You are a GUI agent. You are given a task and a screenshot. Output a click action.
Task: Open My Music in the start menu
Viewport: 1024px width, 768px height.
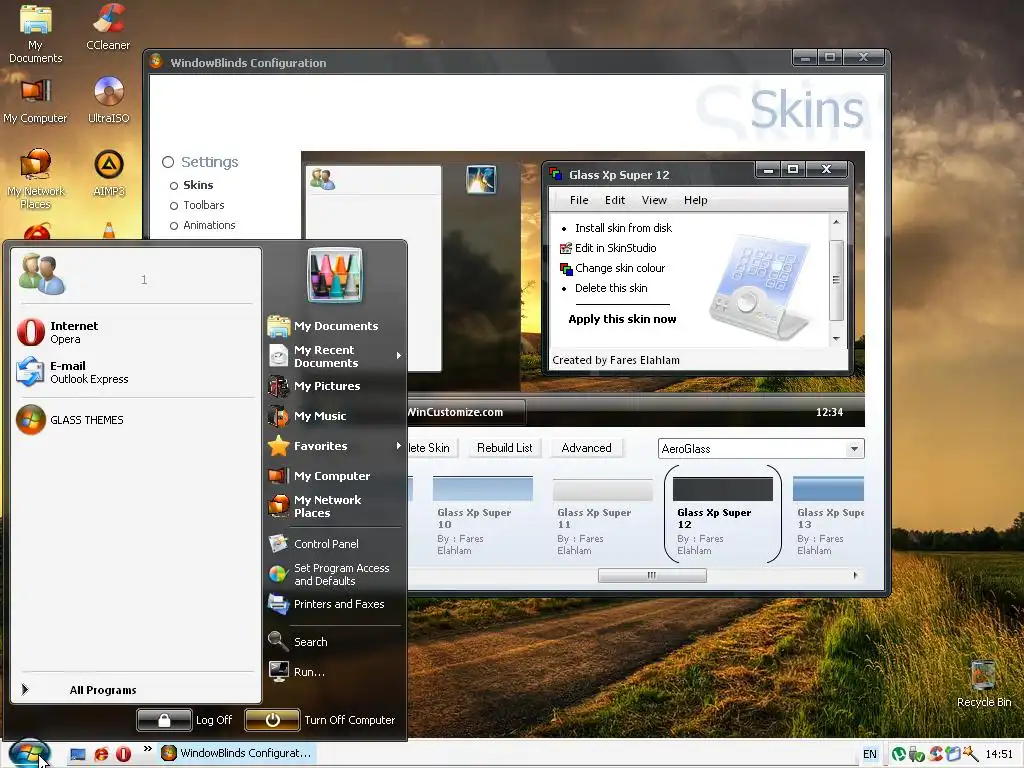(335, 416)
